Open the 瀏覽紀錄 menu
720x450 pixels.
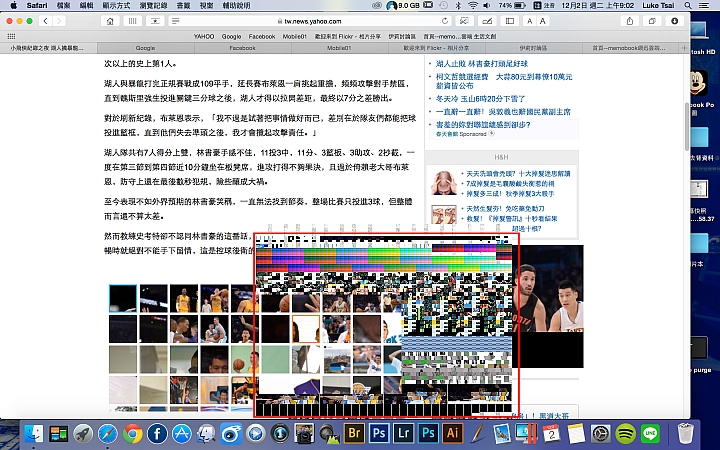[x=153, y=6]
